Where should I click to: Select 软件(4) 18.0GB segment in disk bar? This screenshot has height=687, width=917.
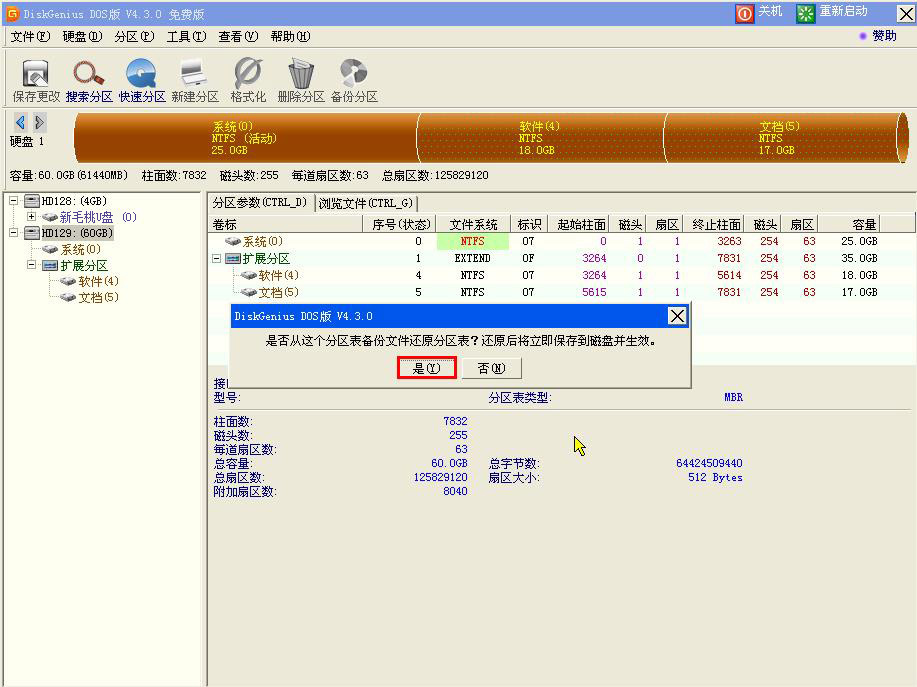coord(541,138)
